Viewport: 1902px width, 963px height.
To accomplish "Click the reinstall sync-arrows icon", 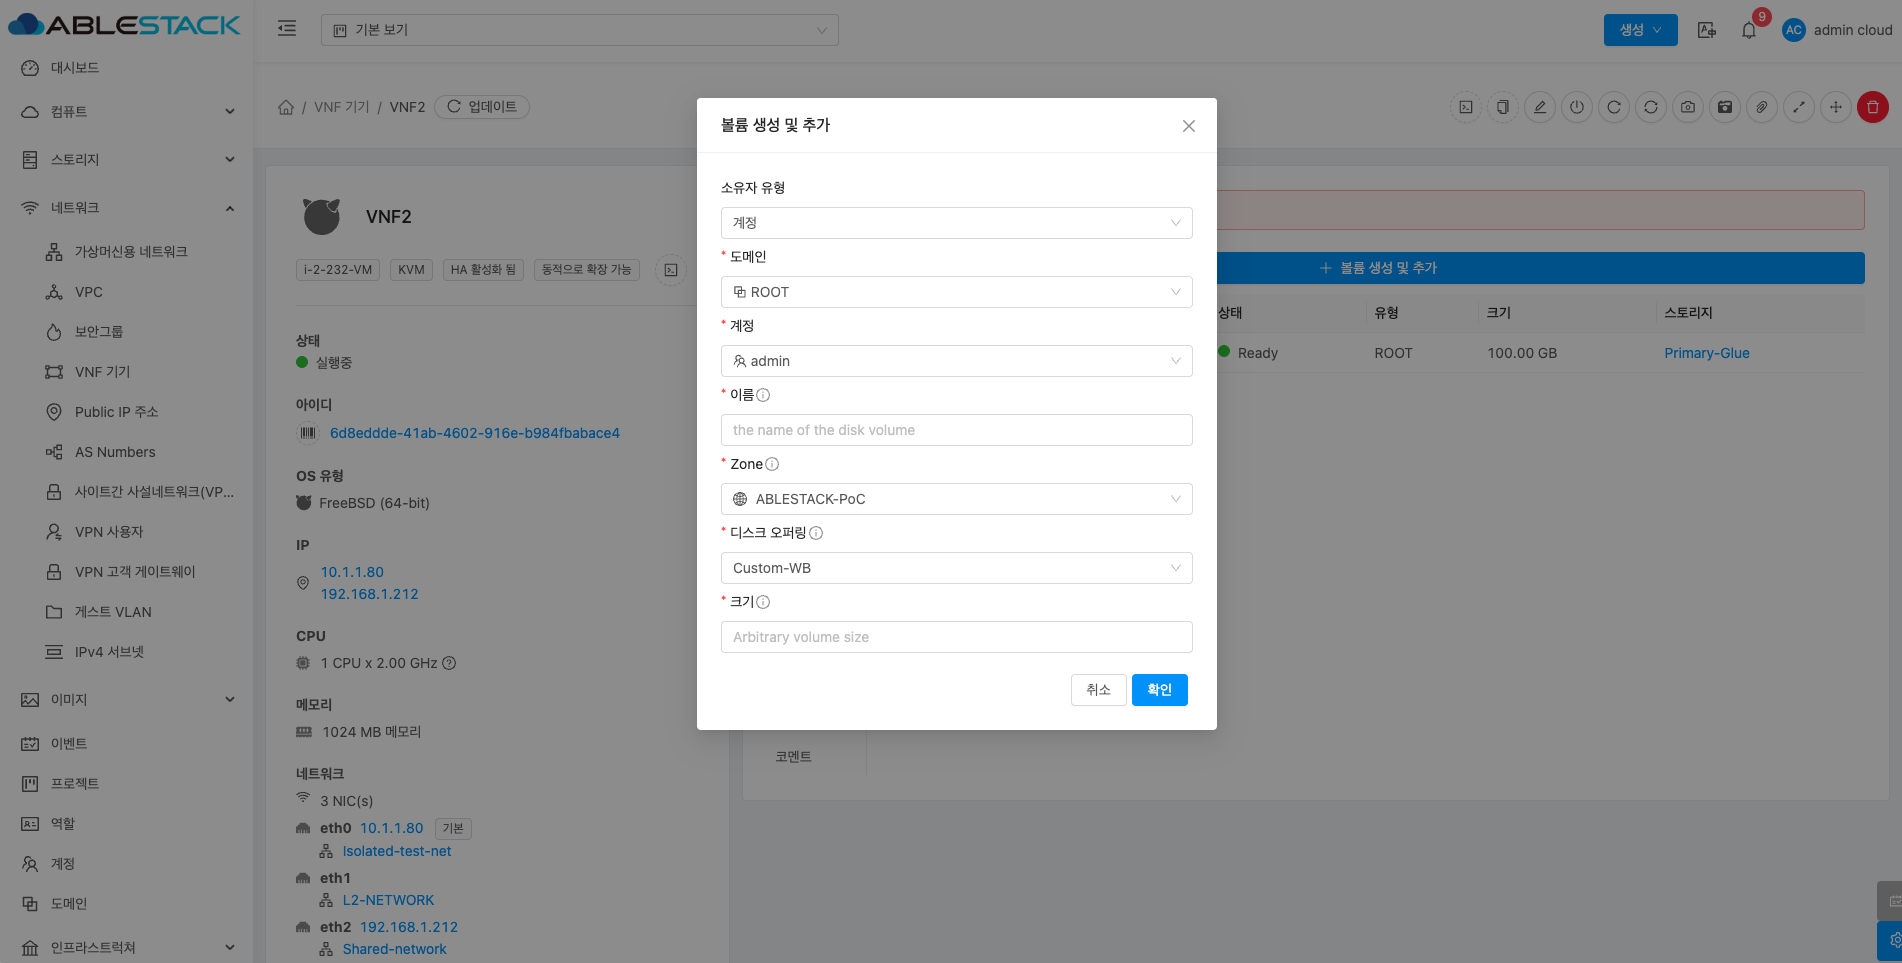I will [x=1651, y=107].
